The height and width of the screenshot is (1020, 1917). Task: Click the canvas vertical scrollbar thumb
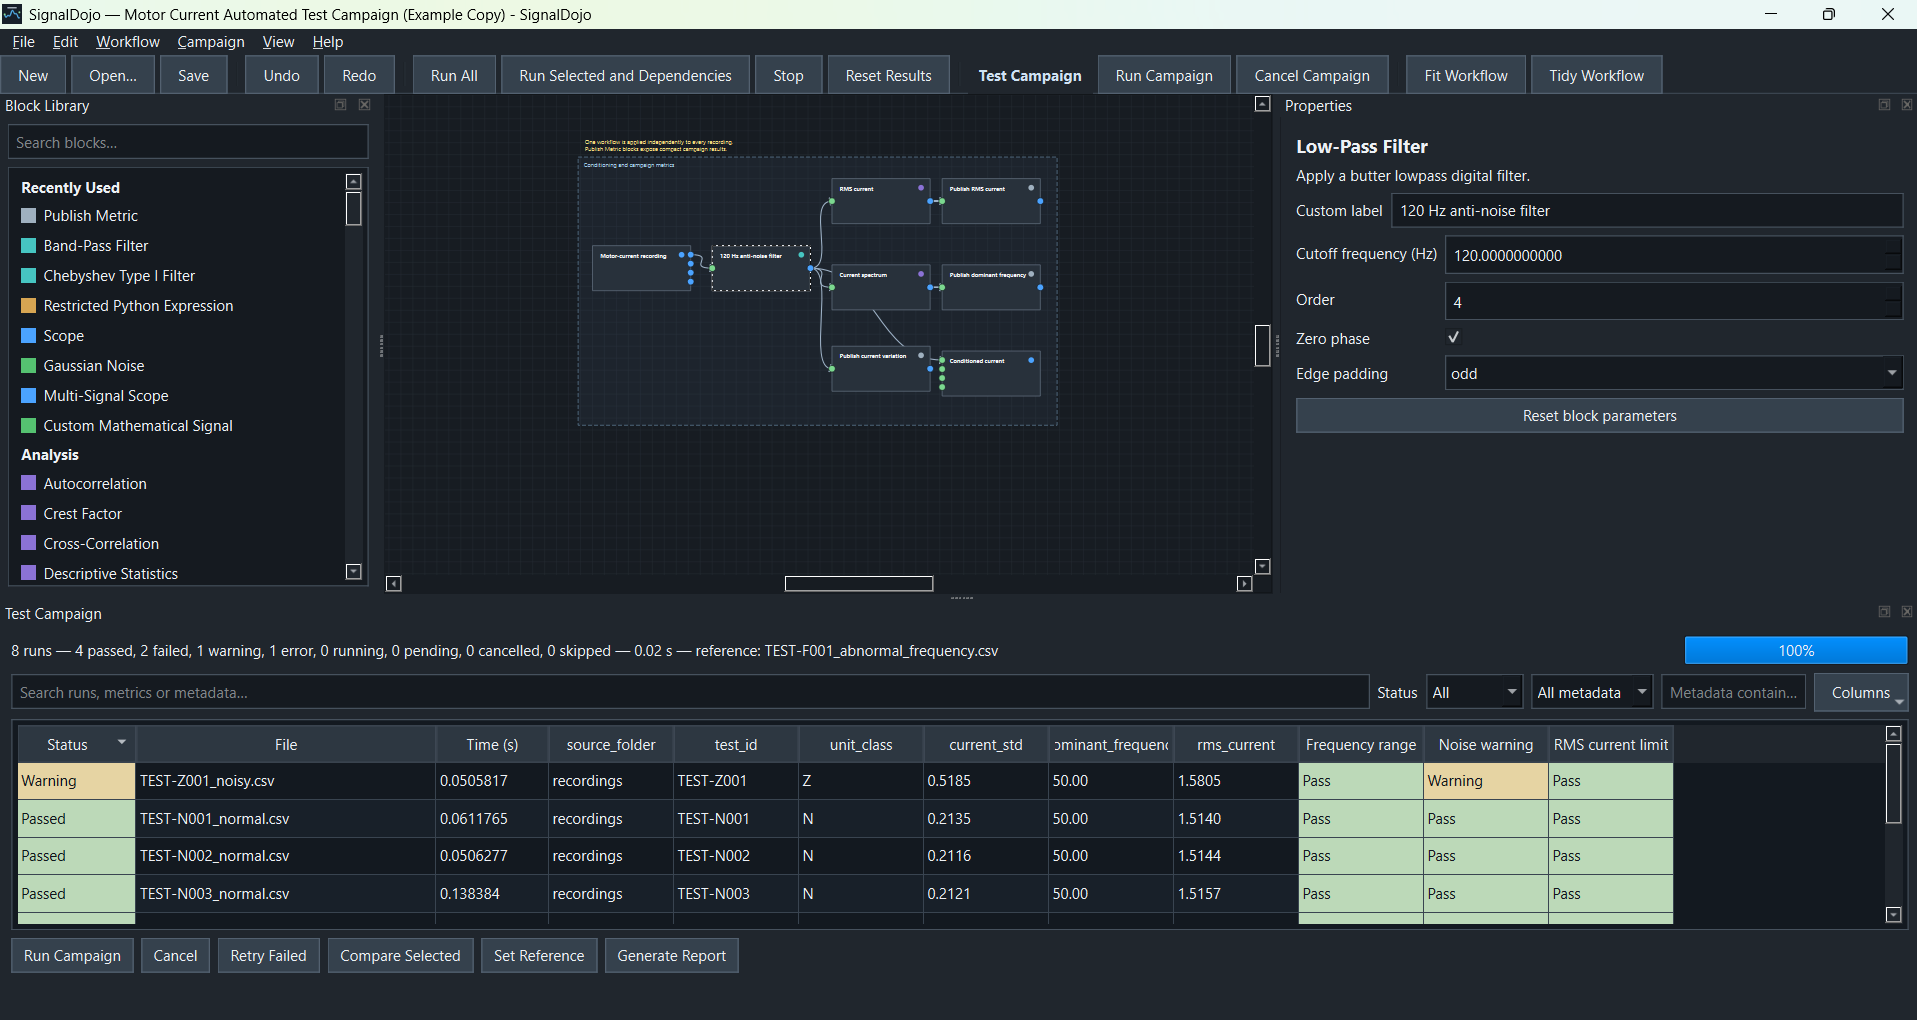pos(1263,346)
